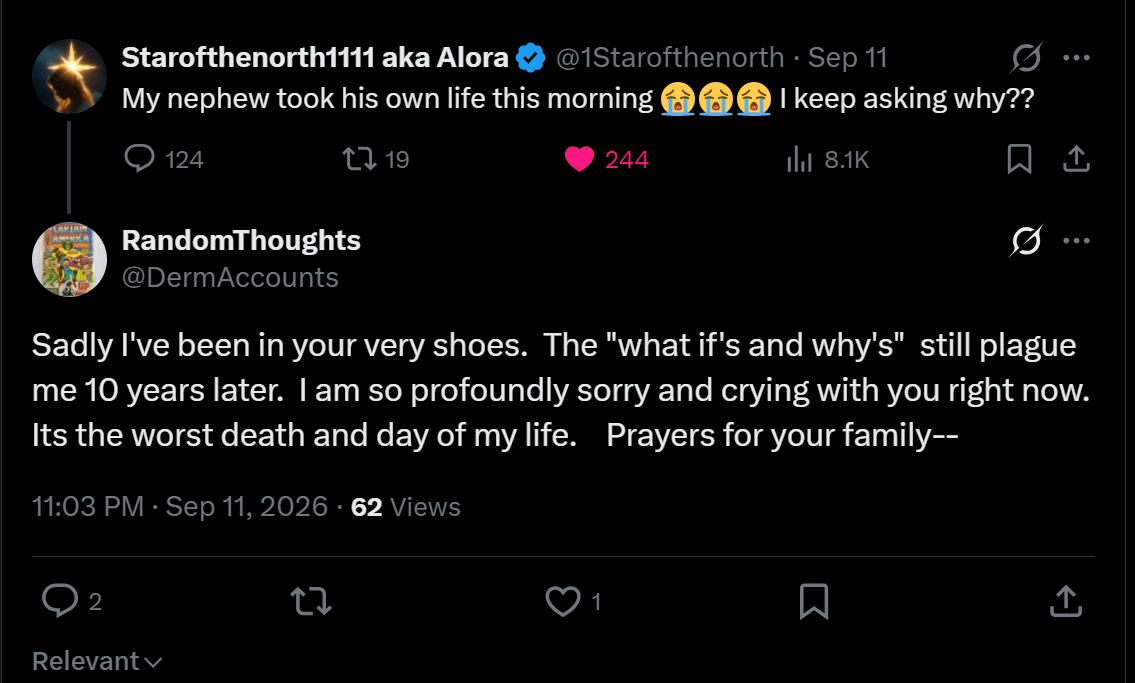Image resolution: width=1135 pixels, height=683 pixels.
Task: Share Alora's post via upload icon
Action: pos(1076,159)
